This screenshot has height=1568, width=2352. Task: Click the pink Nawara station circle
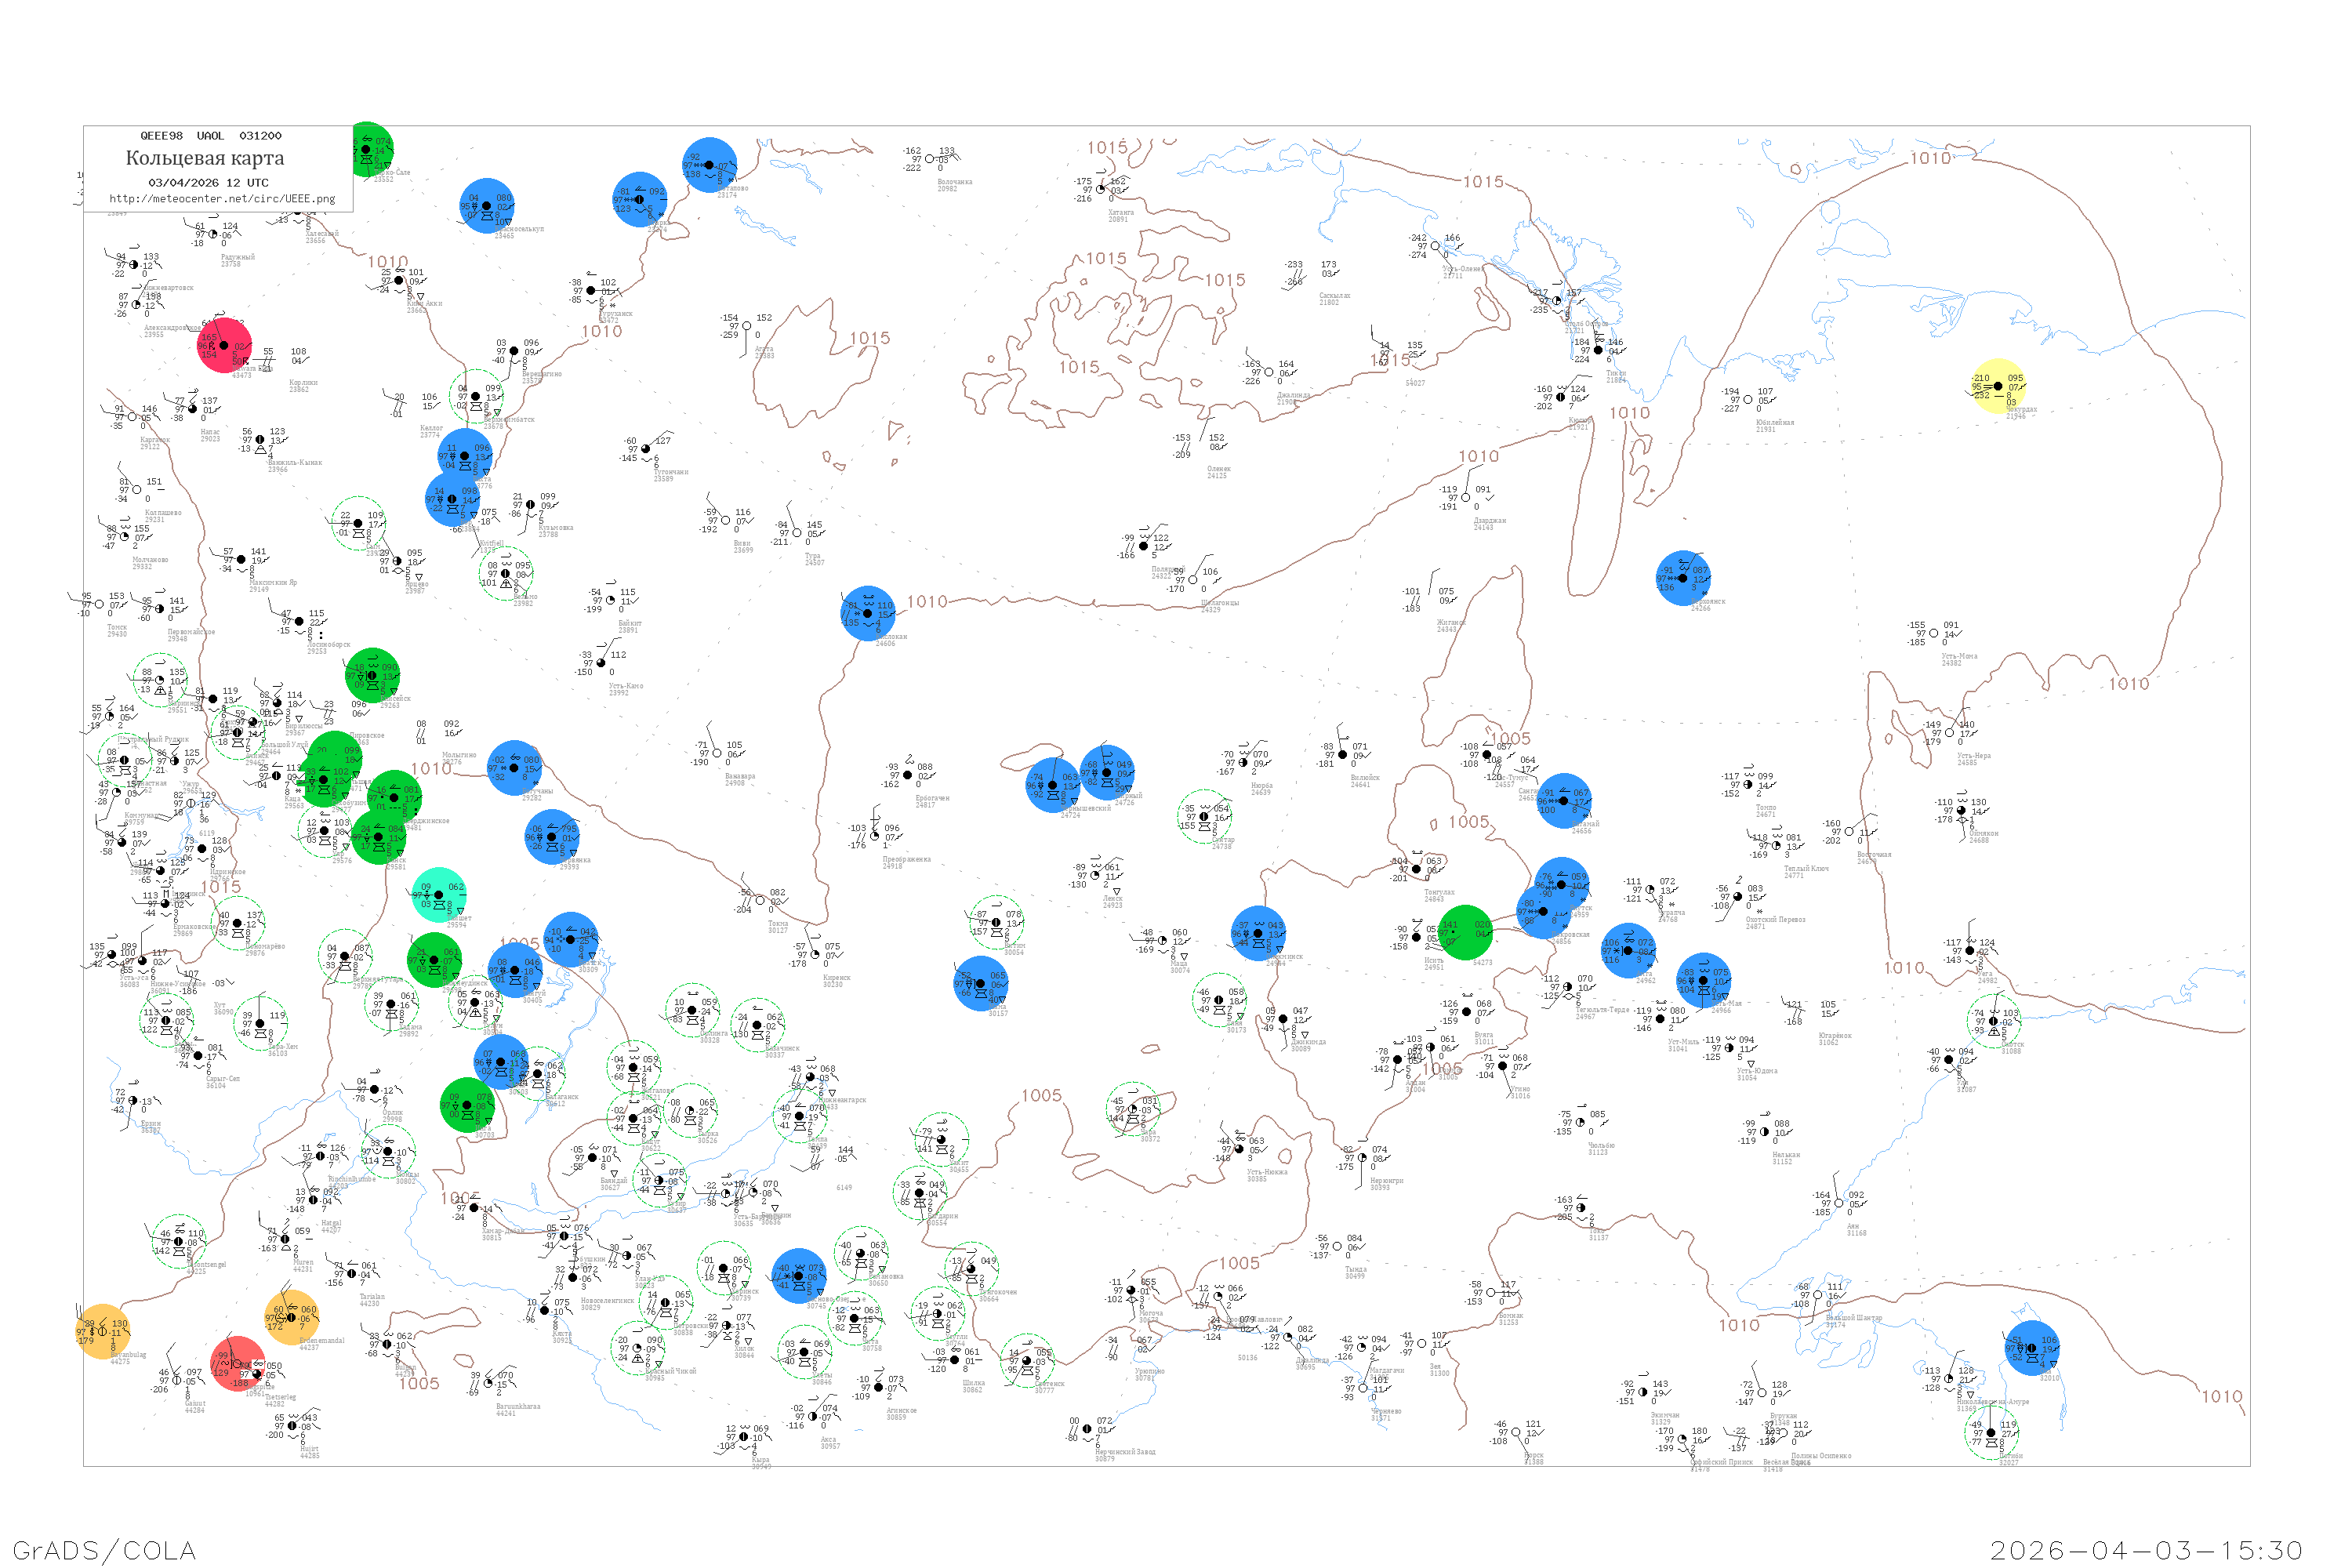[x=224, y=345]
